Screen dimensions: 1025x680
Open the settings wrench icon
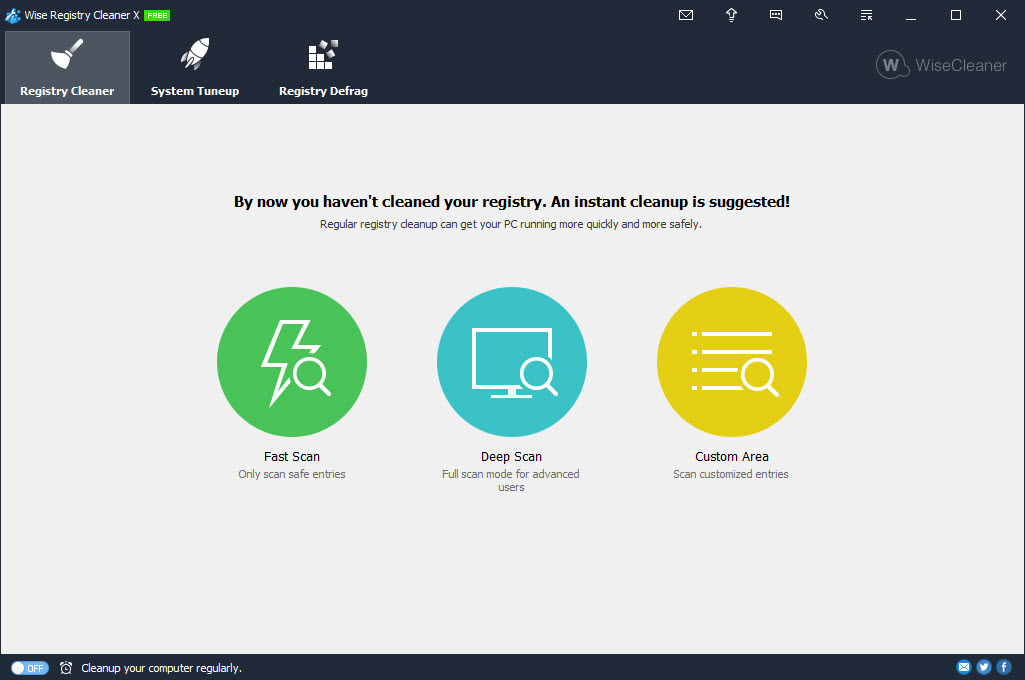point(821,15)
